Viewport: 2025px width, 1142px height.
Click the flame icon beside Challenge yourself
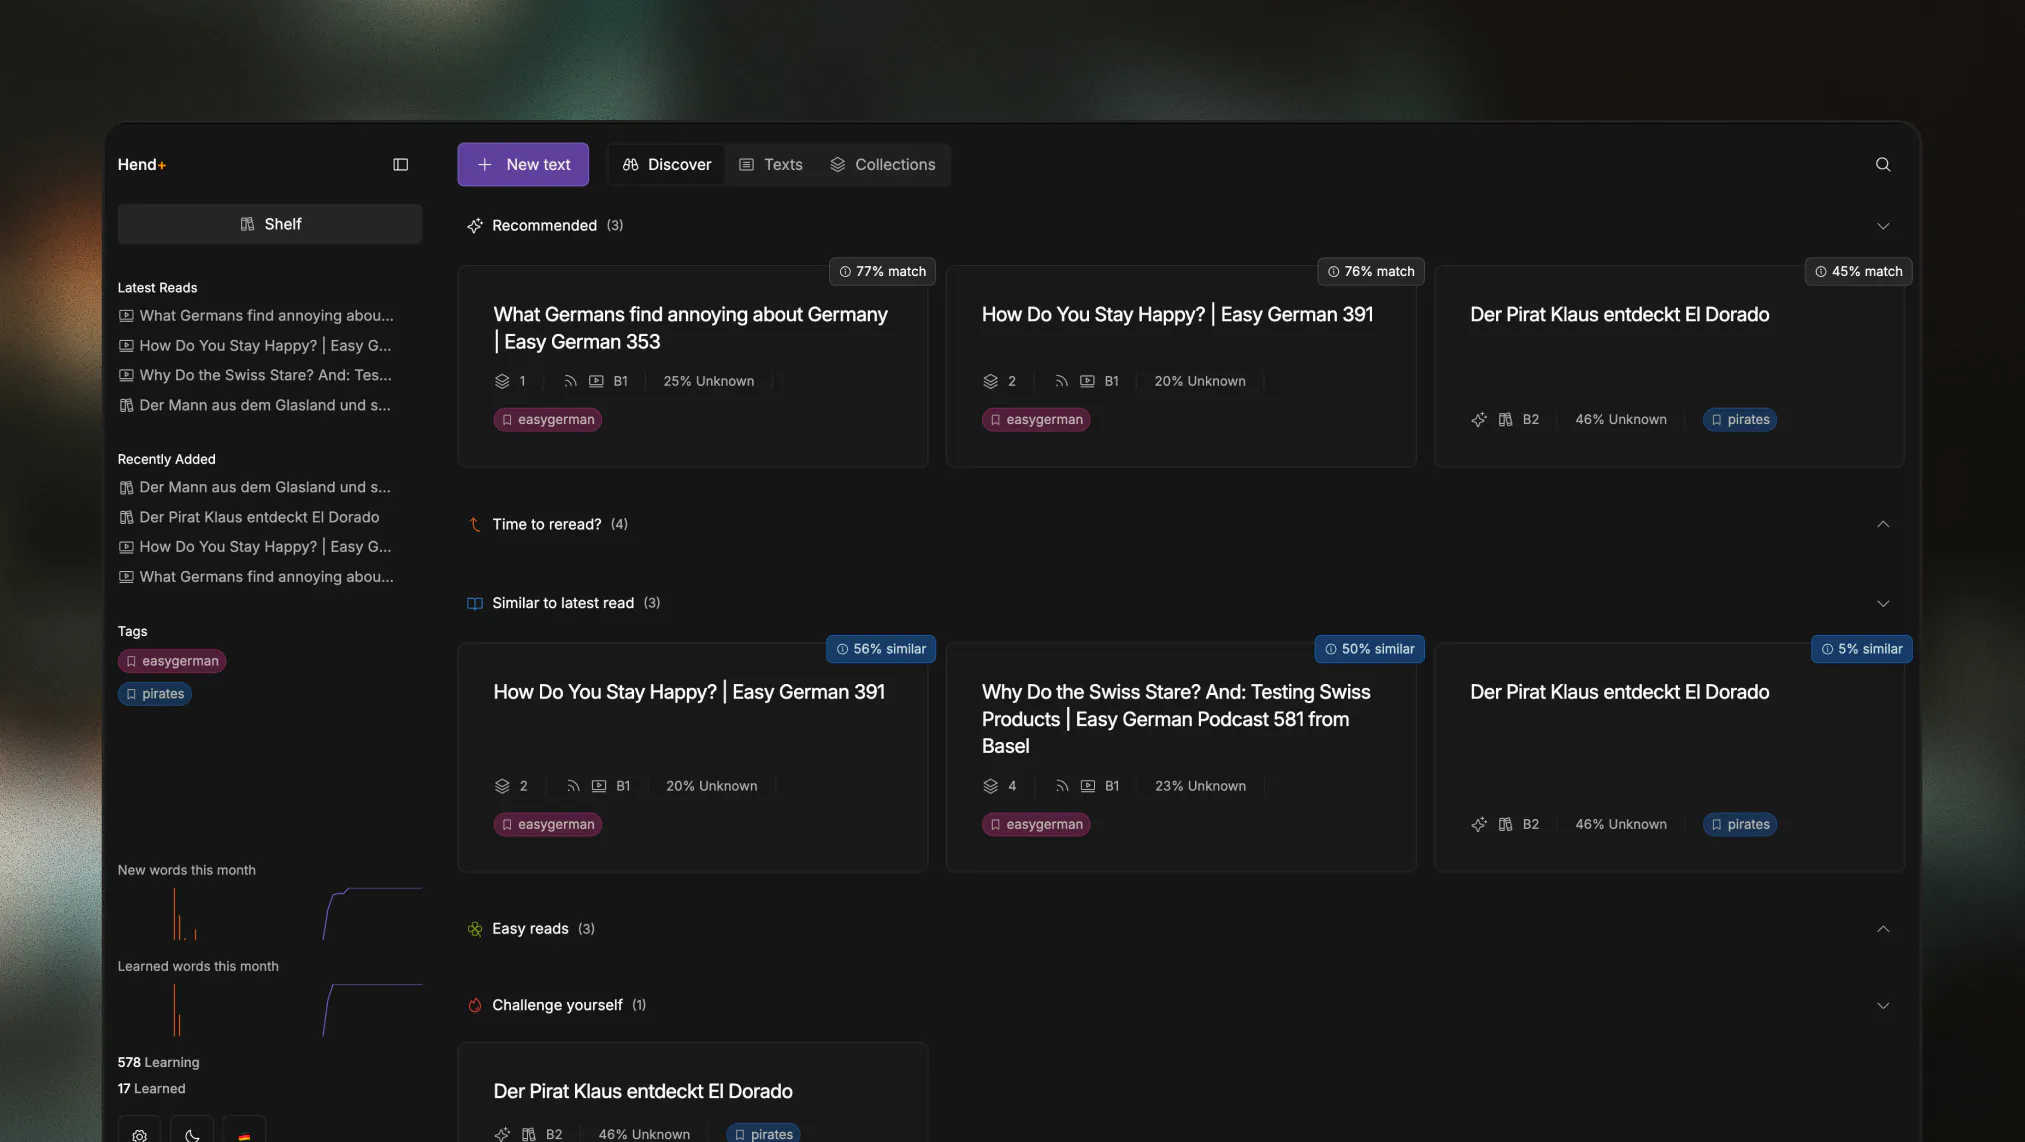pyautogui.click(x=475, y=1006)
